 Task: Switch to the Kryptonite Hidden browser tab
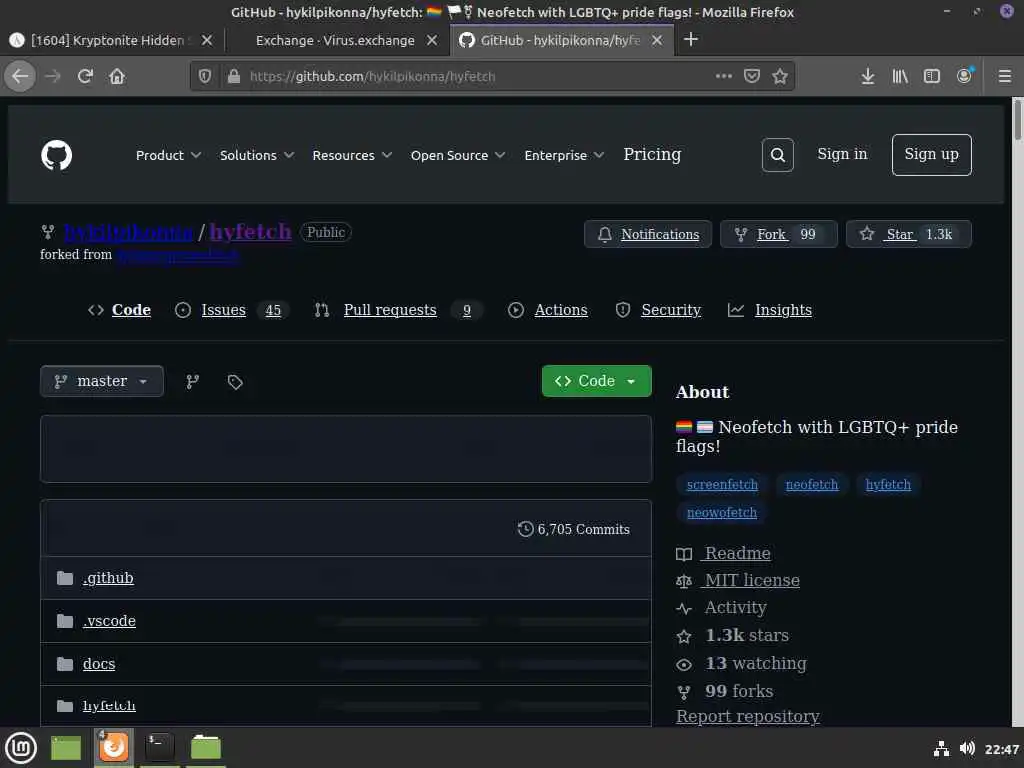click(x=108, y=40)
